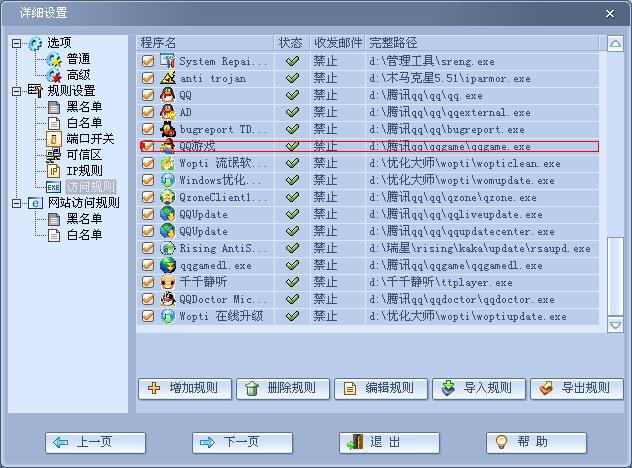The width and height of the screenshot is (632, 468).
Task: Click the green check status of 千千静听 row
Action: coord(292,282)
